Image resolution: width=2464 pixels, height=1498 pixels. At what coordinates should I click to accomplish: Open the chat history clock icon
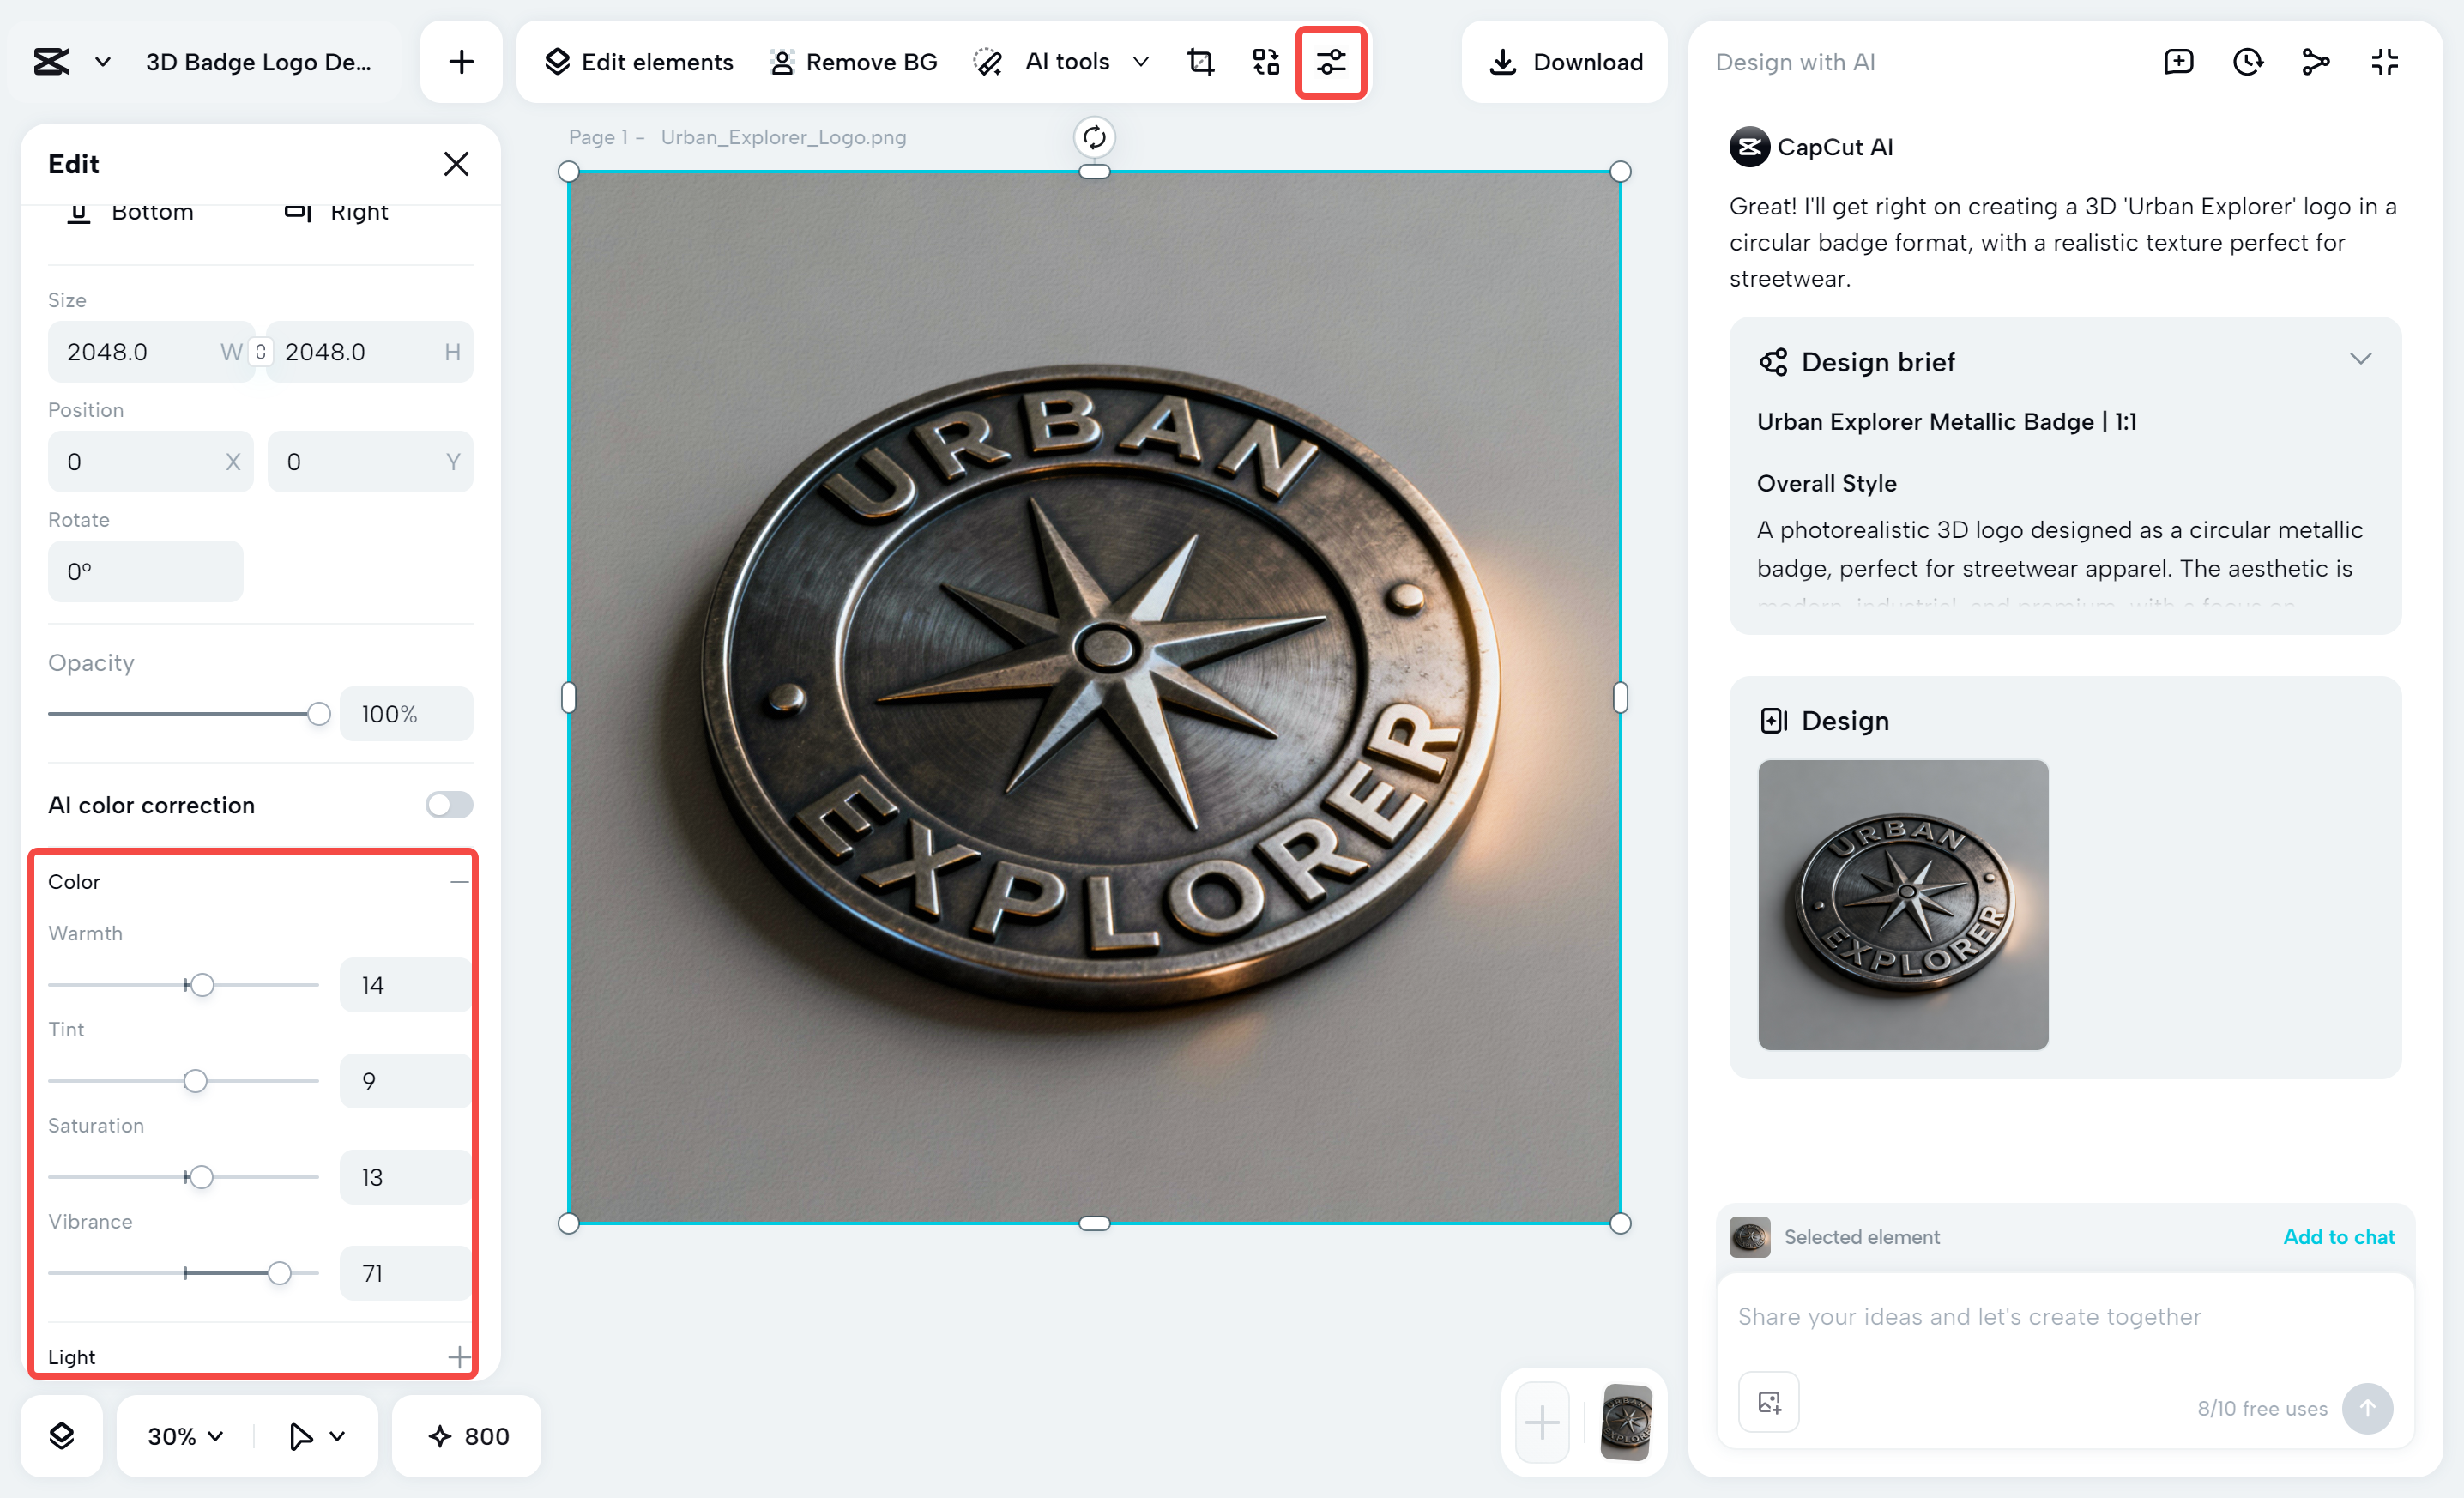tap(2247, 62)
